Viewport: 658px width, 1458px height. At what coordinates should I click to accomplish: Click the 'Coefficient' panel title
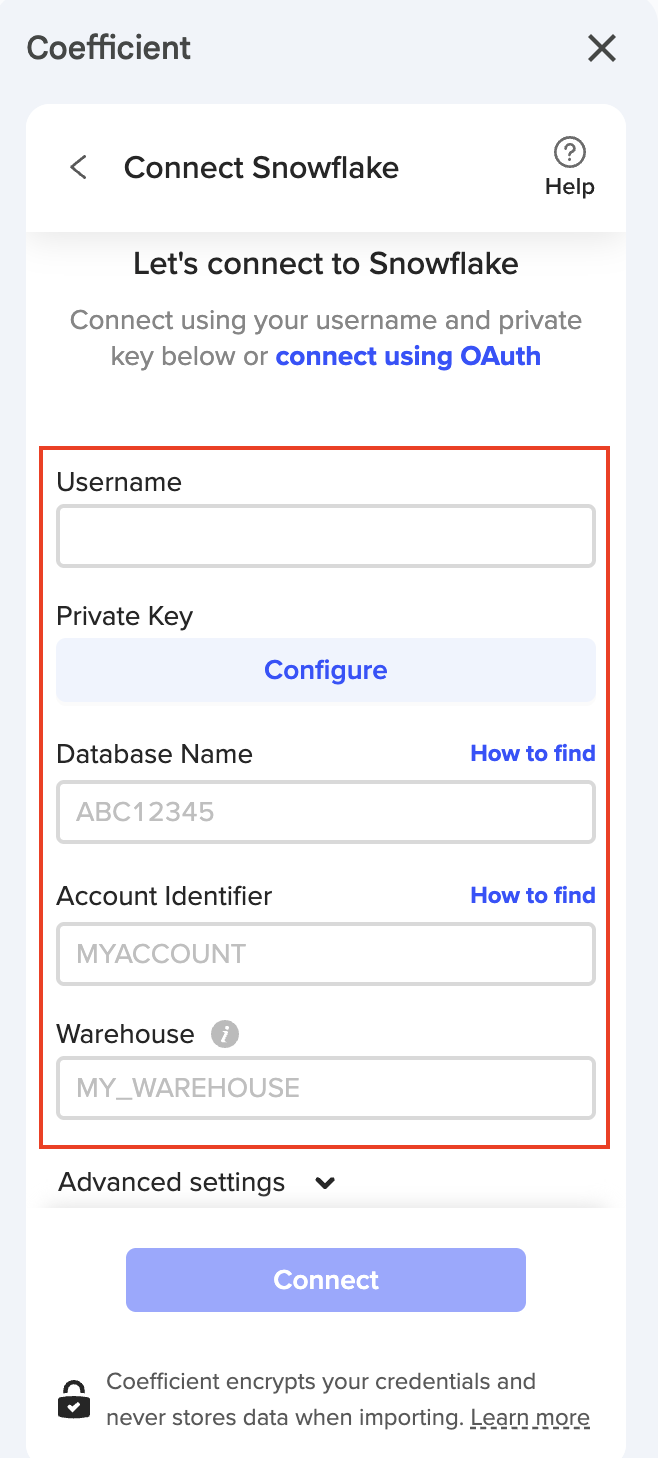(109, 48)
